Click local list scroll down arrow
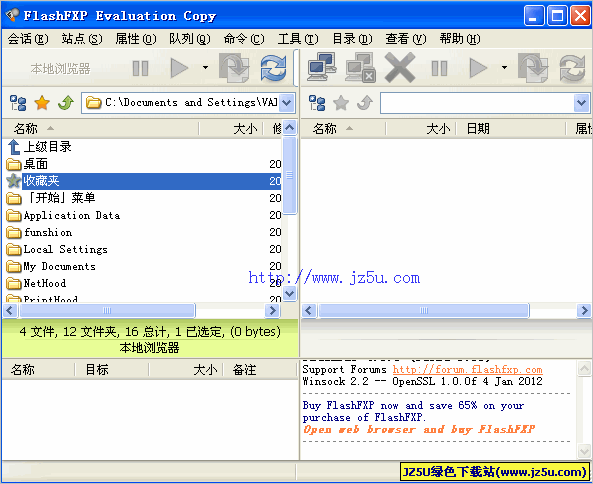 point(290,293)
